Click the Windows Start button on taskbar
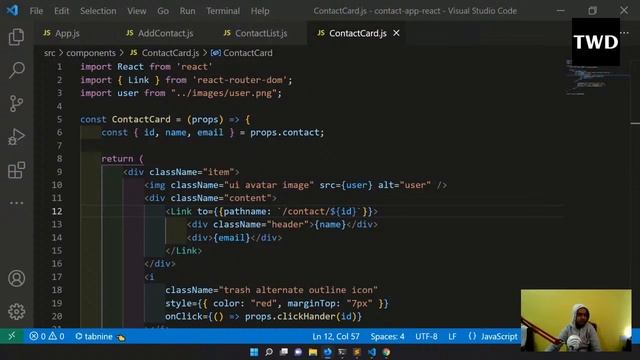The height and width of the screenshot is (360, 640). coord(254,352)
